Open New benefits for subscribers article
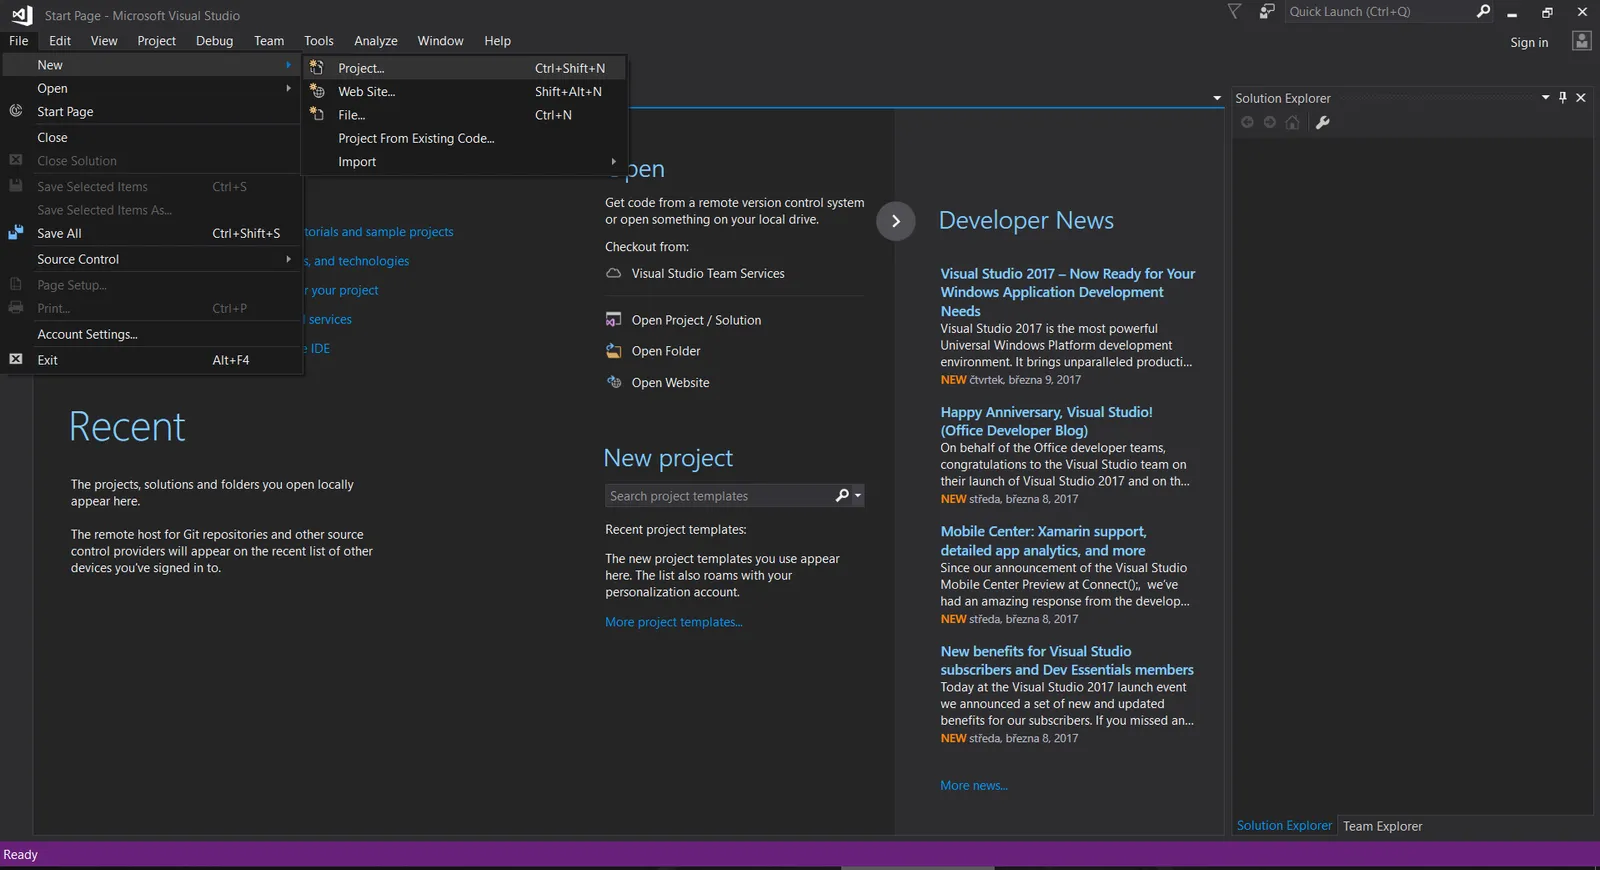 coord(1067,660)
